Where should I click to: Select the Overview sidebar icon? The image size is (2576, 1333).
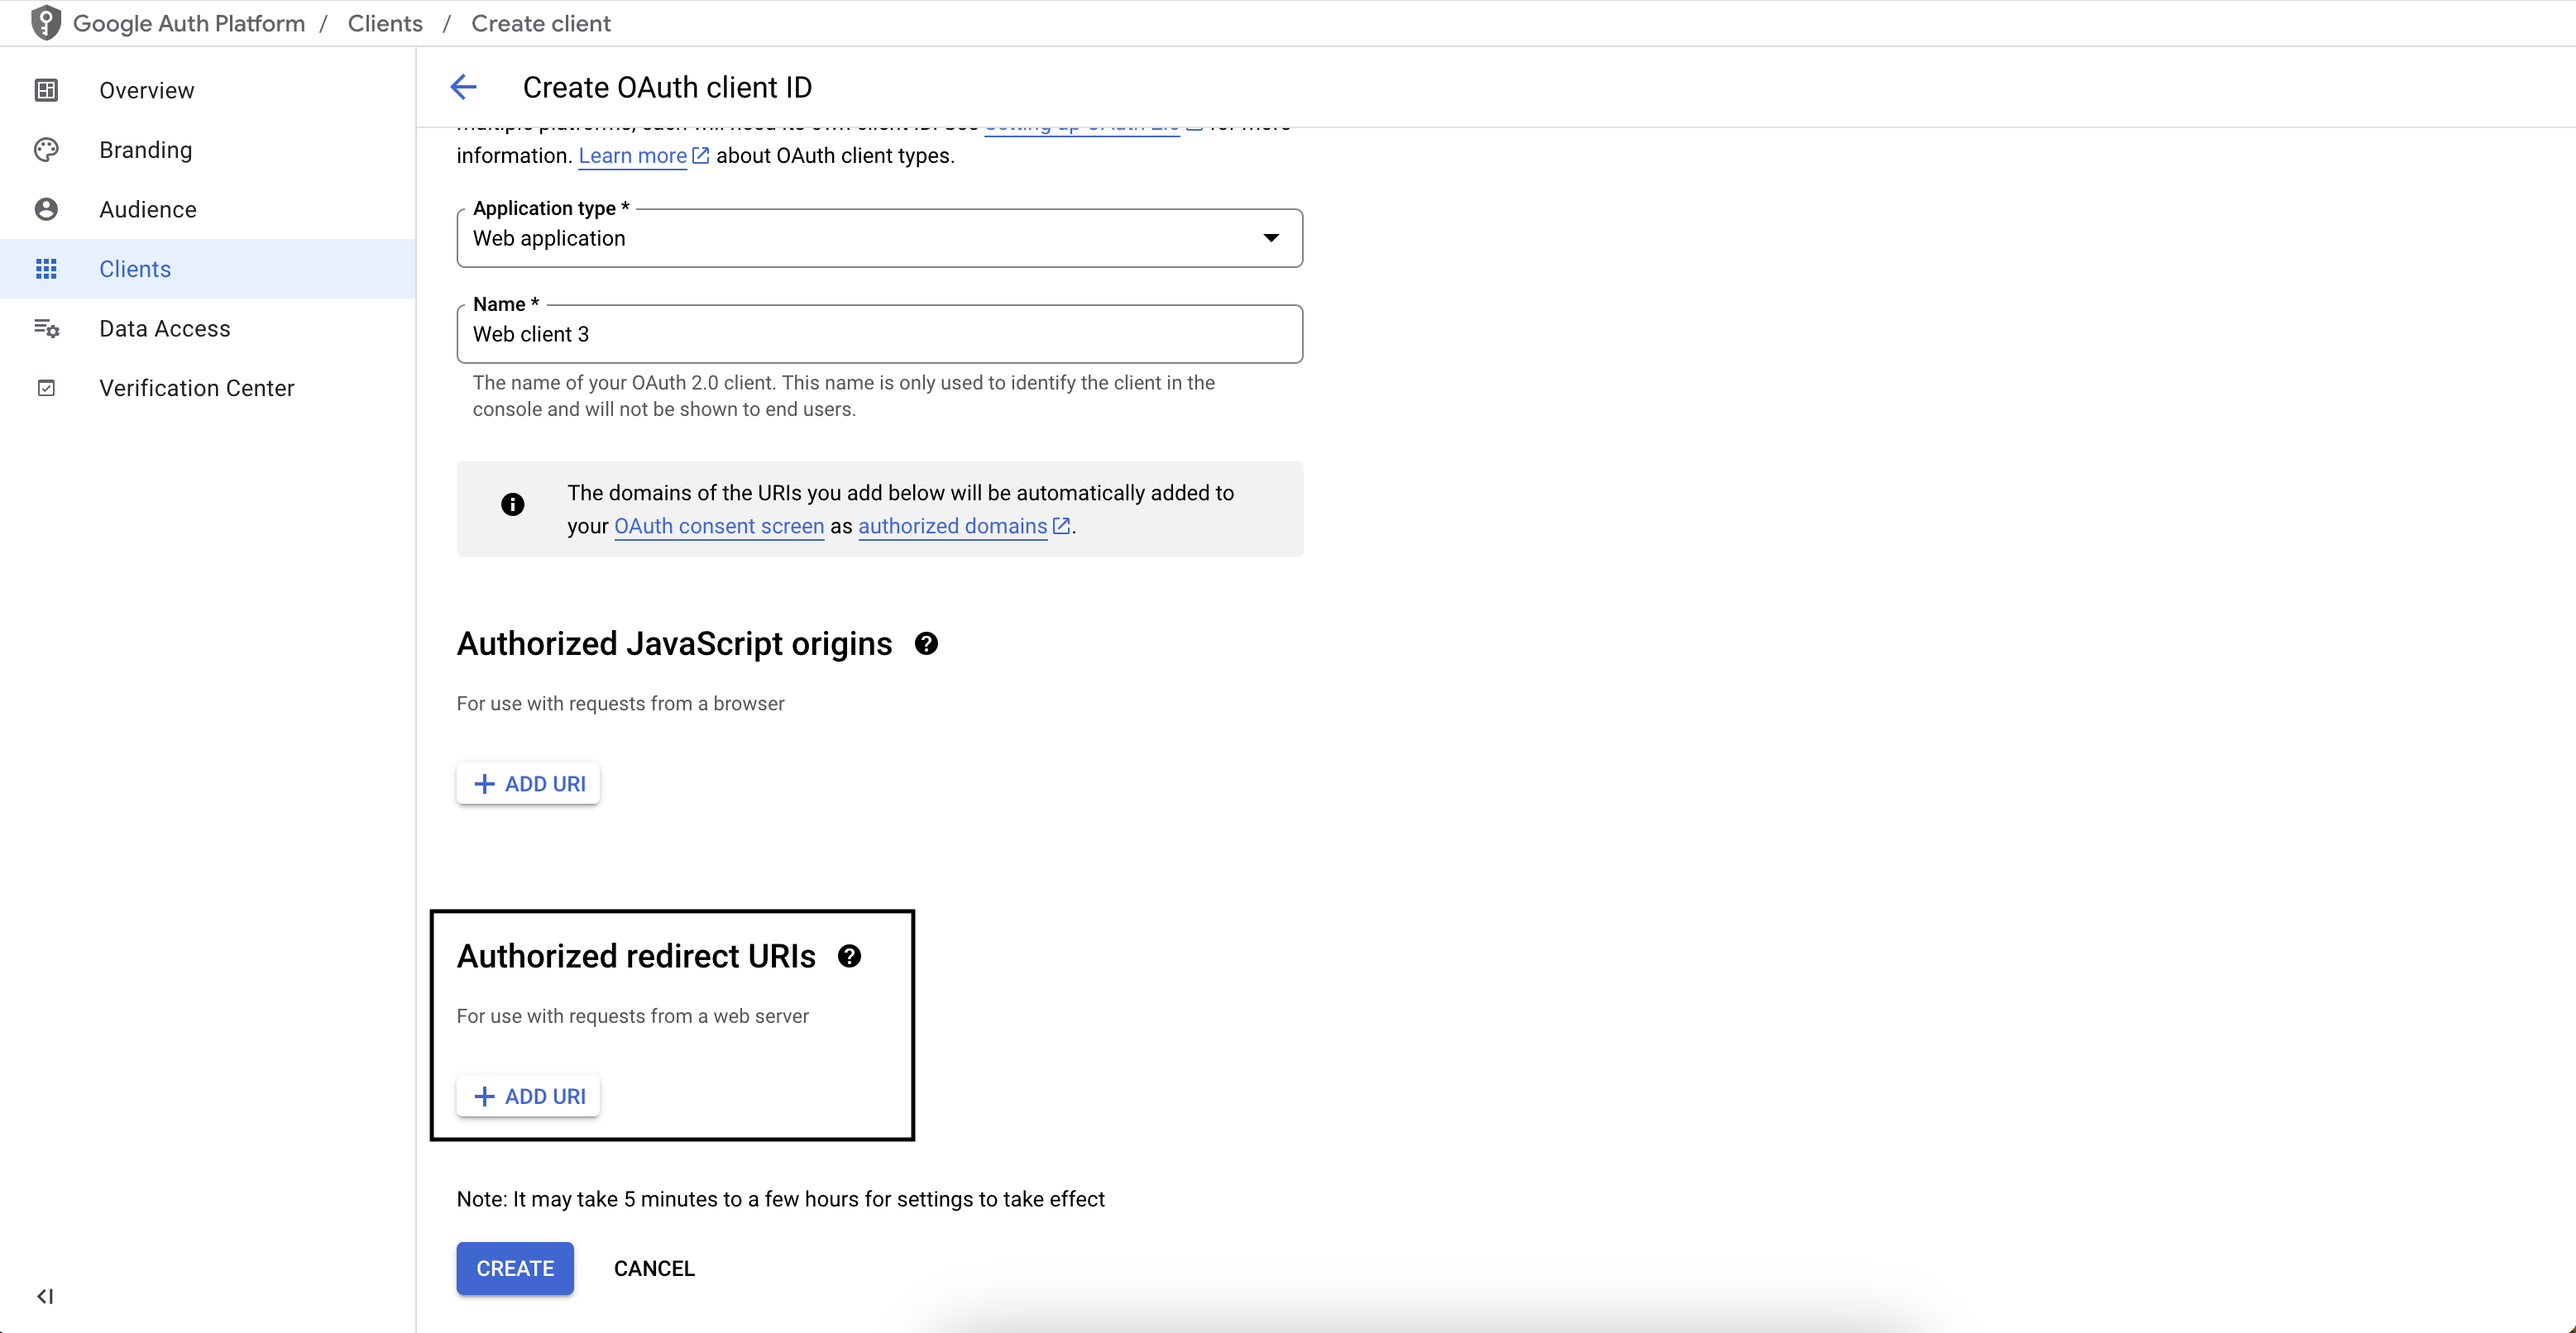pos(47,89)
